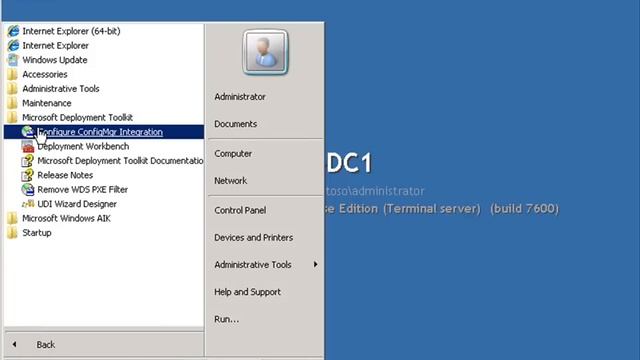Click the 32-bit Internet Explorer icon

[13, 45]
